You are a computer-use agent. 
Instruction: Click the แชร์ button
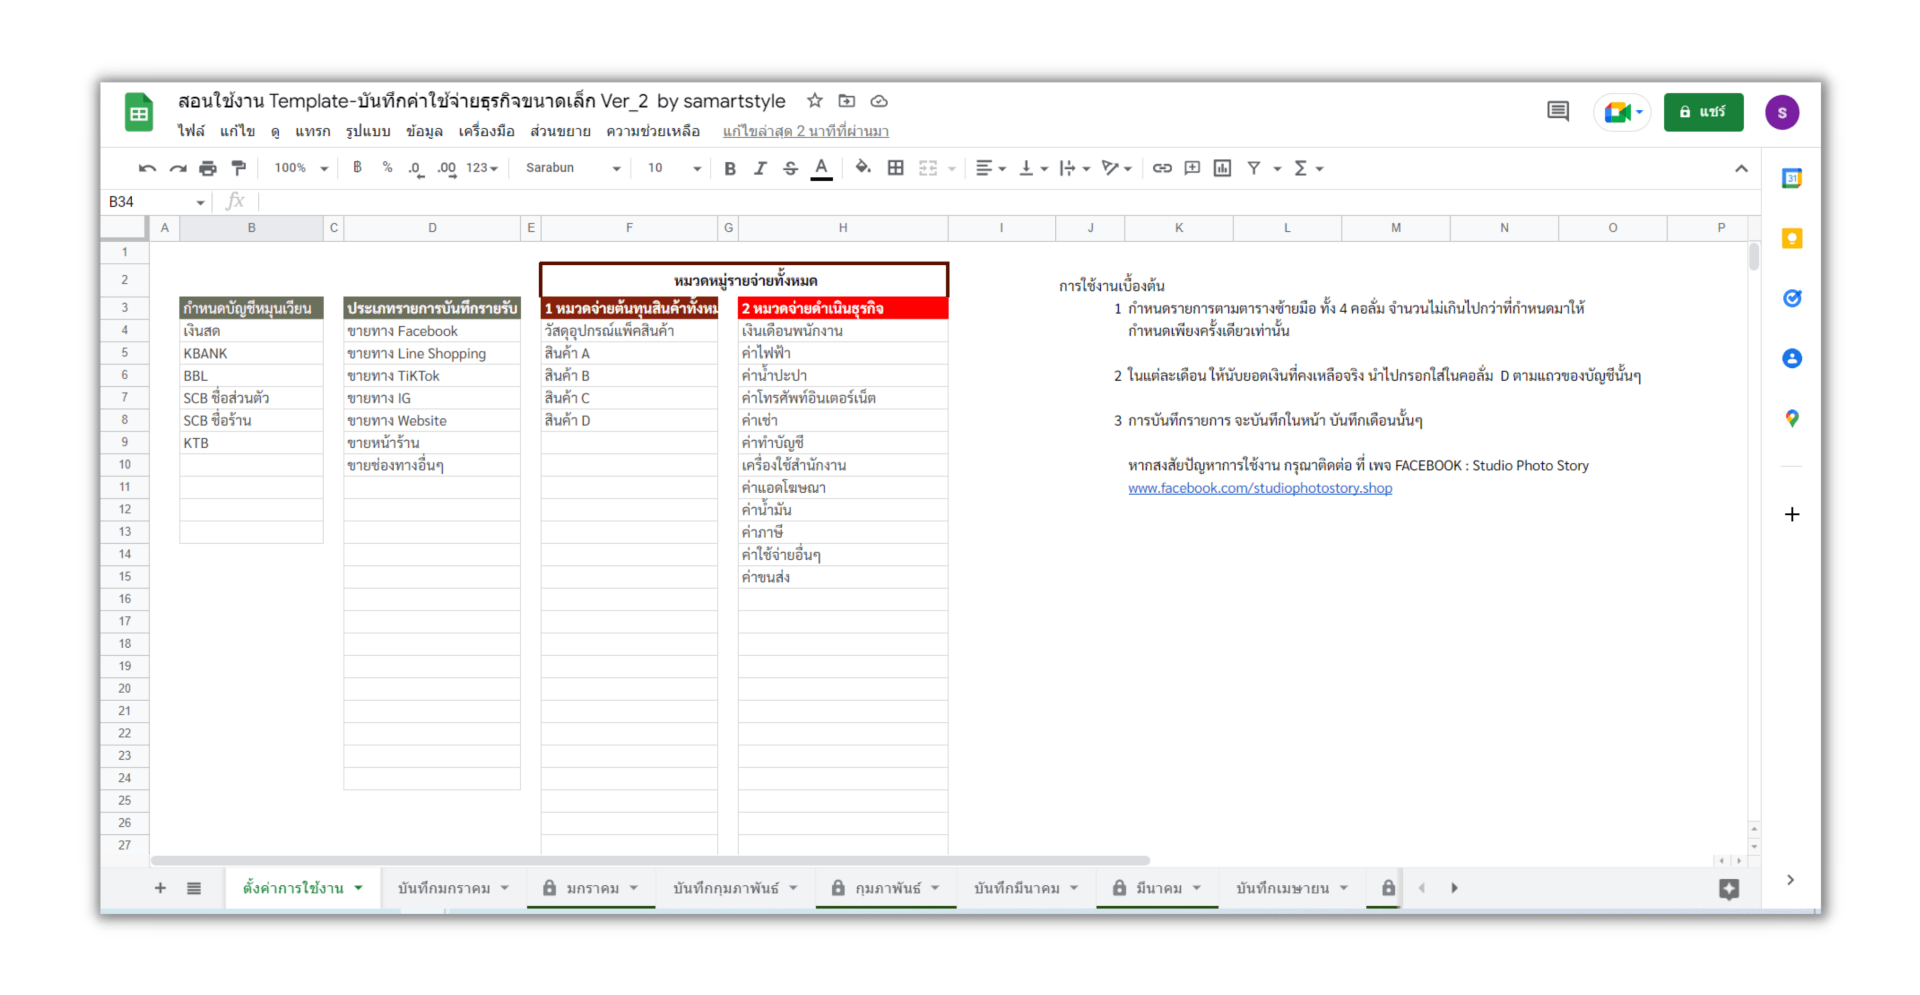(1703, 112)
